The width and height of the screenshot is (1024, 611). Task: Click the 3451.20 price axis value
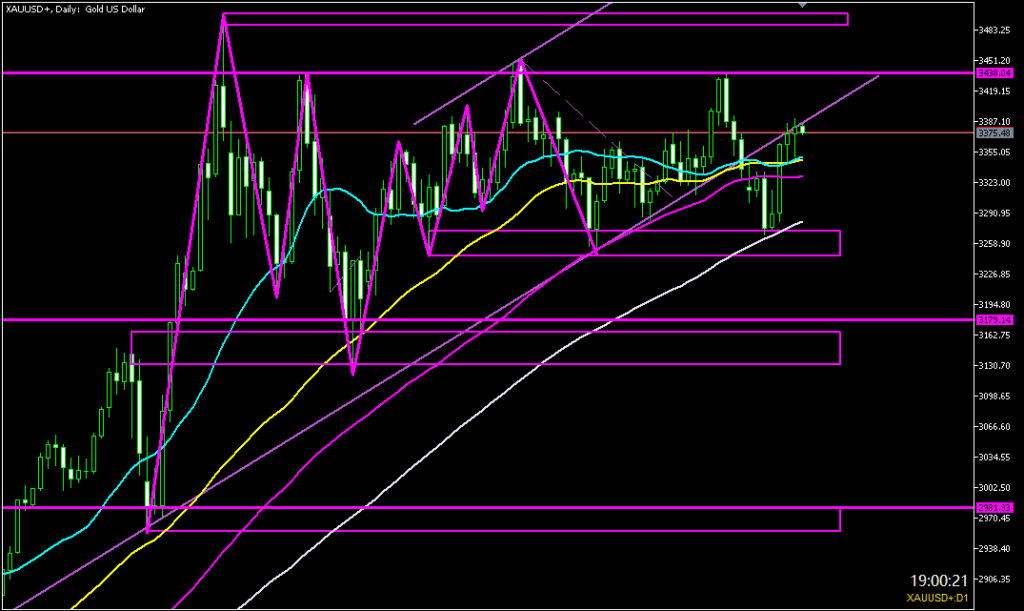point(995,61)
